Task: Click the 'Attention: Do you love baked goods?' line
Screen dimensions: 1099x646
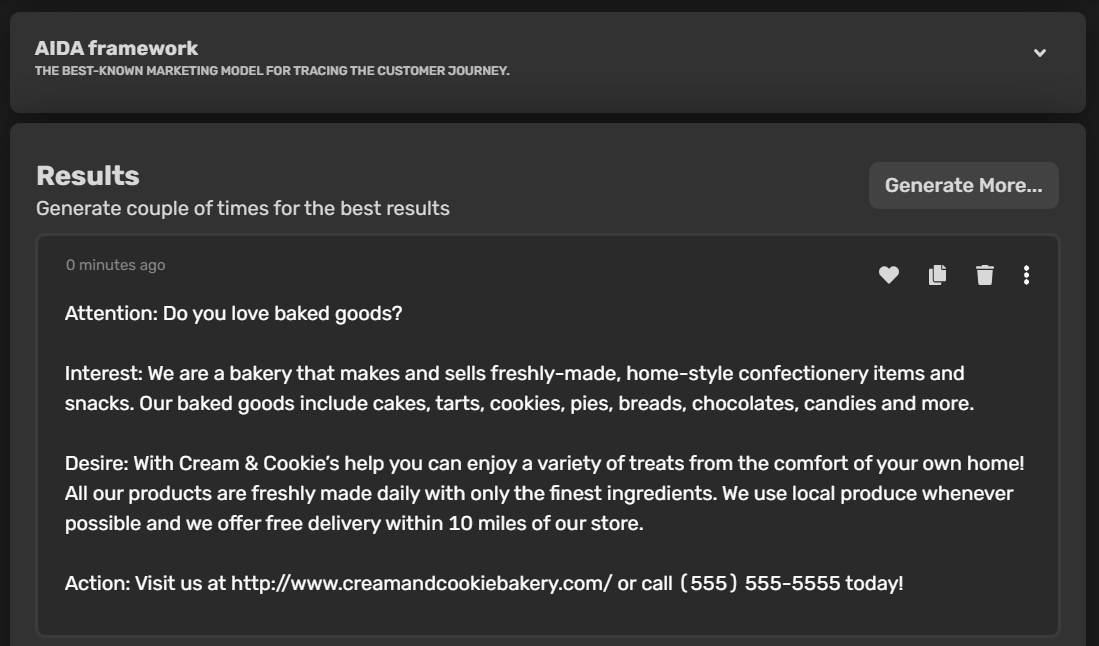Action: click(233, 313)
